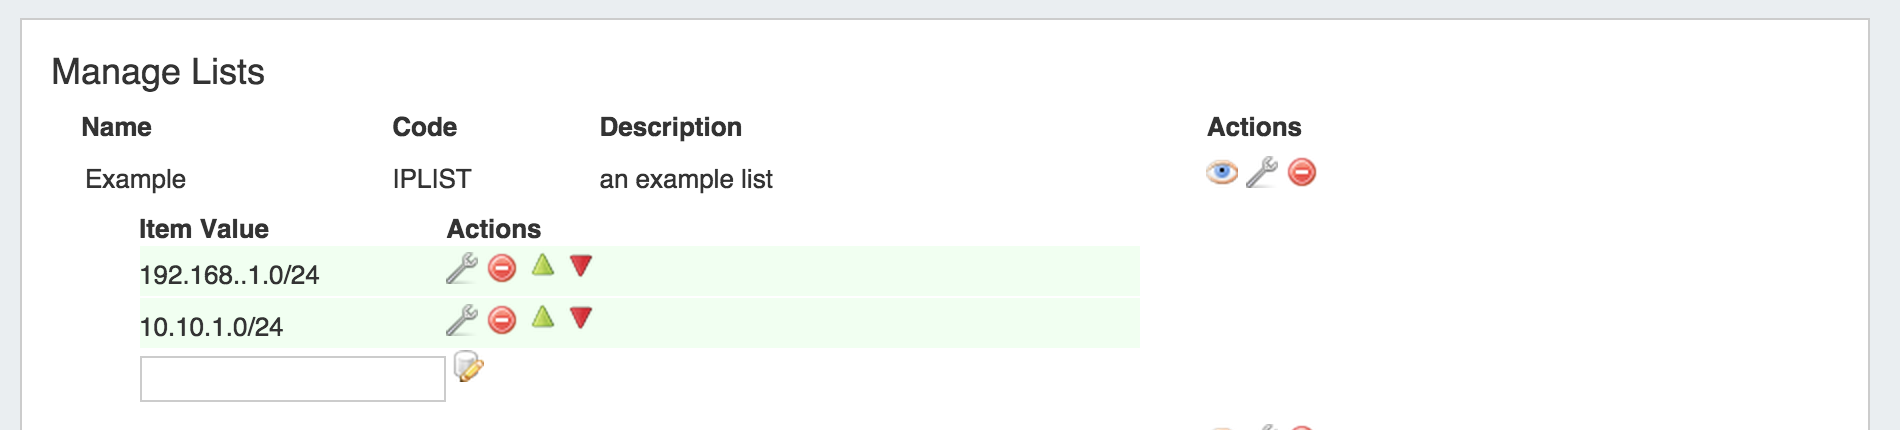Move 10.10.1.0/24 item down
This screenshot has height=430, width=1900.
coord(581,318)
